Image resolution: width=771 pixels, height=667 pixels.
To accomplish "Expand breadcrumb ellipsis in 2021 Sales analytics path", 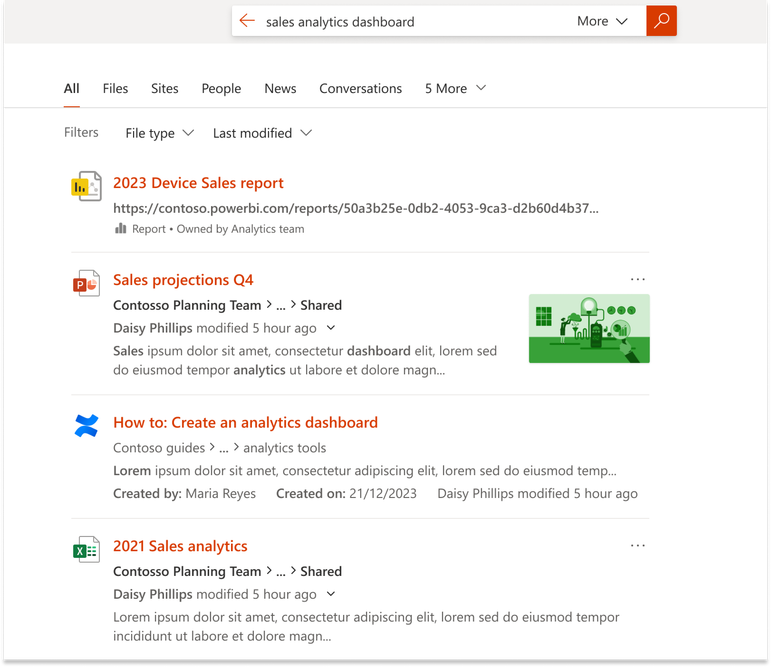I will pos(281,572).
